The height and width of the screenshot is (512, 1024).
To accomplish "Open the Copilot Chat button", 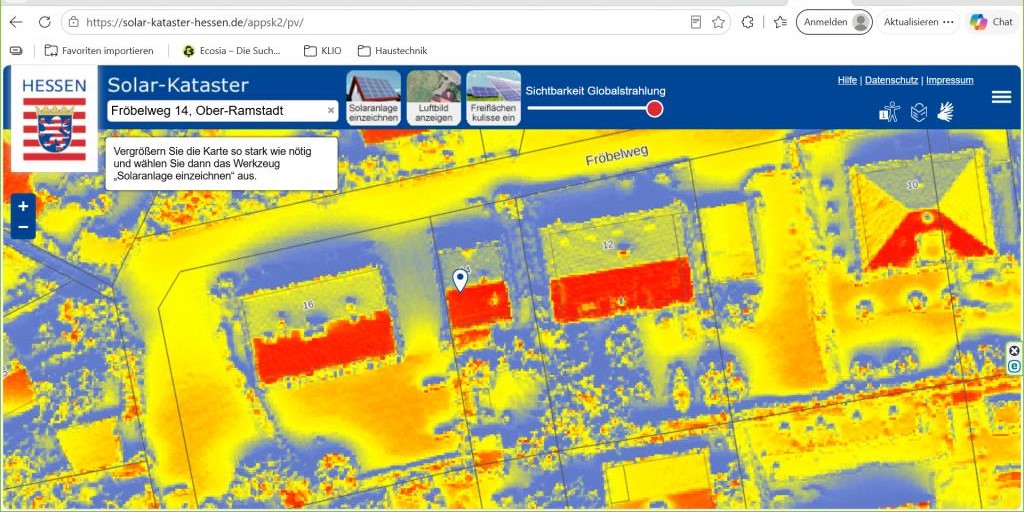I will coord(991,22).
